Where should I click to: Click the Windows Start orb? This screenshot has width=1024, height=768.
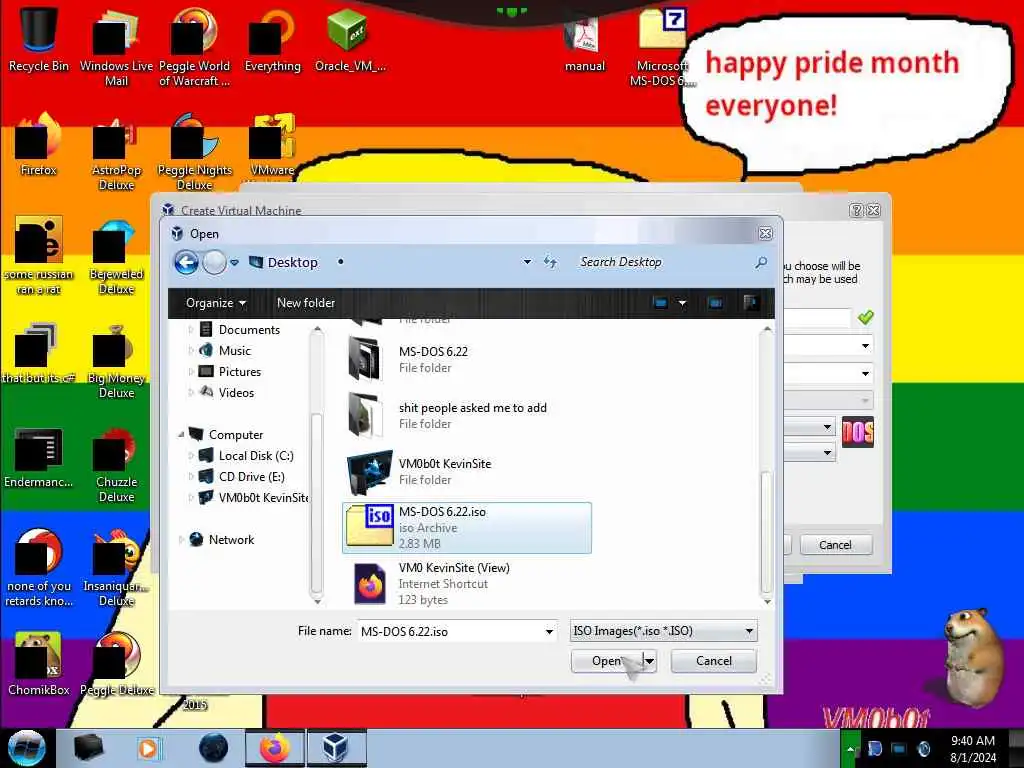pos(26,748)
